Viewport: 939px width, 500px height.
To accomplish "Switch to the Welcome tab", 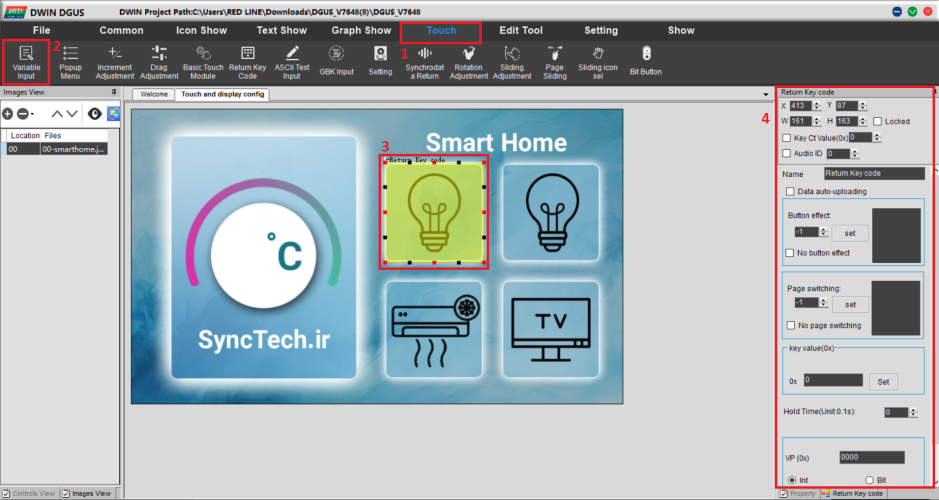I will (x=153, y=95).
